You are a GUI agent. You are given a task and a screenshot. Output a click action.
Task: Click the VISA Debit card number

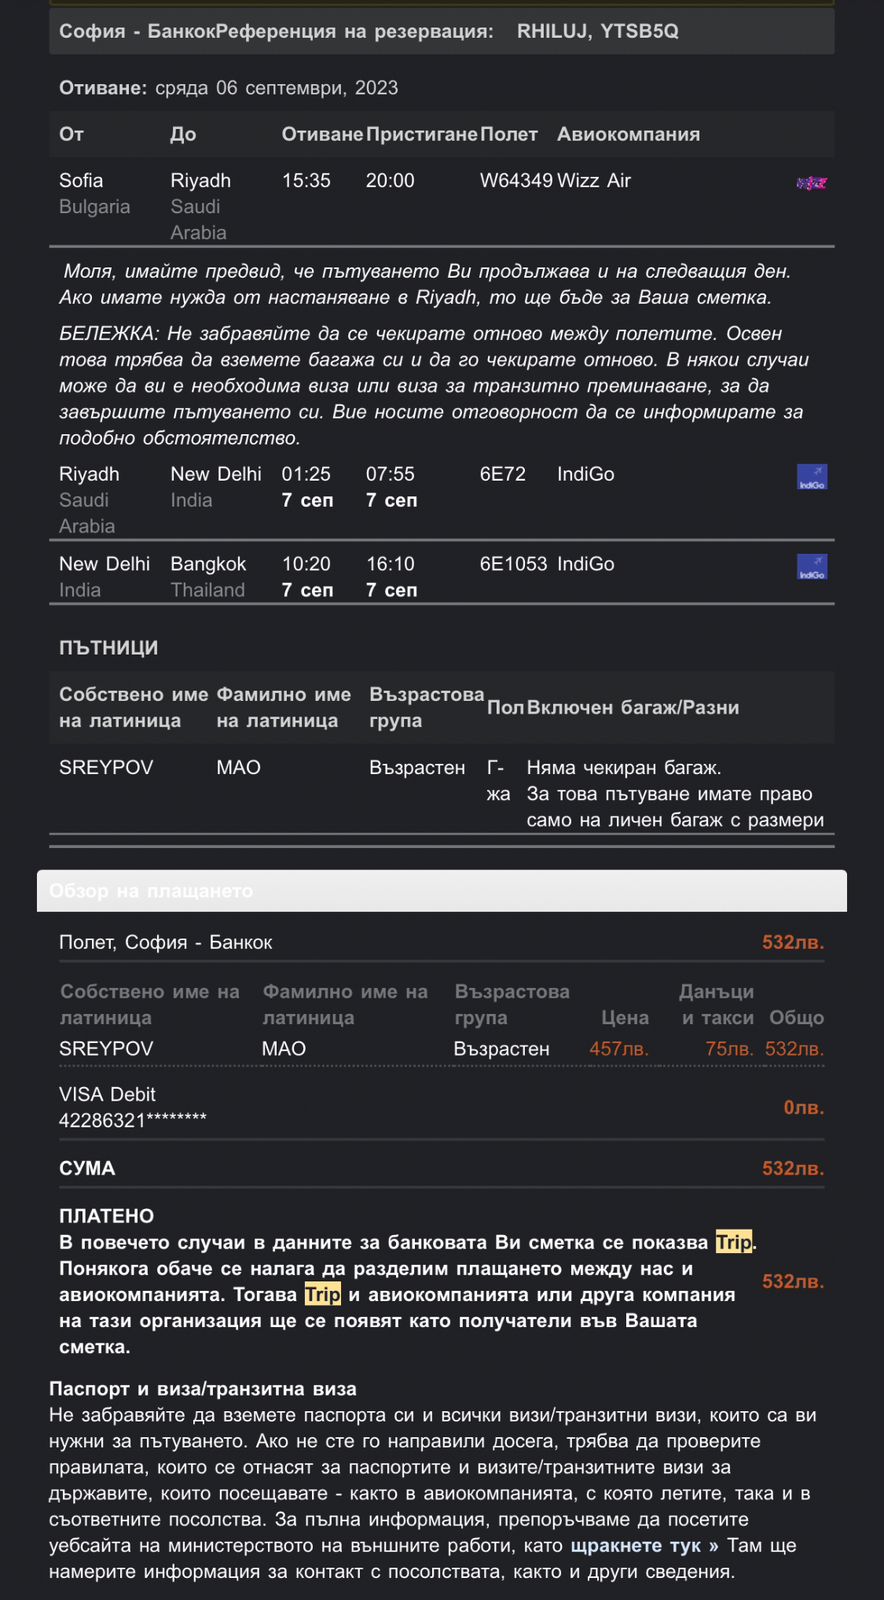133,1120
